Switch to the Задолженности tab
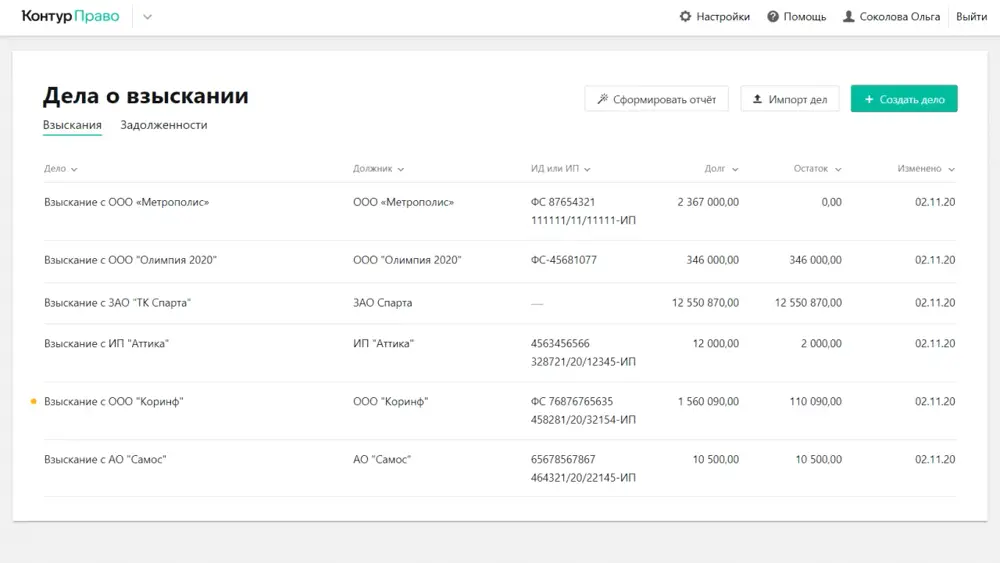This screenshot has width=1000, height=563. 164,126
